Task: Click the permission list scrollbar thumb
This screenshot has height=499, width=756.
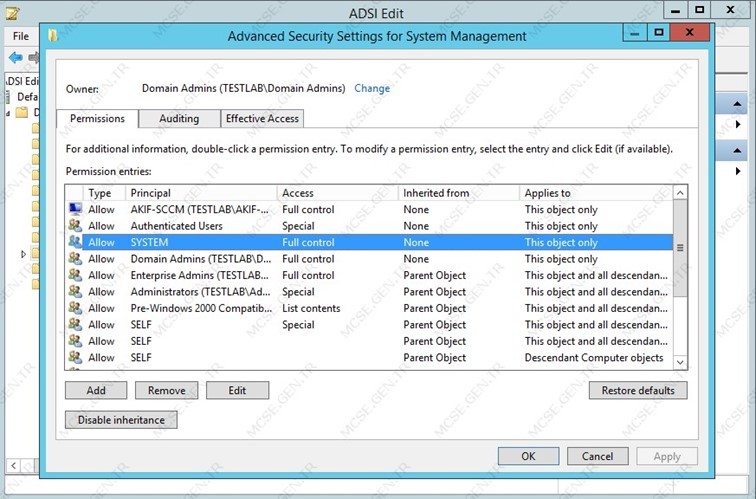Action: click(680, 248)
